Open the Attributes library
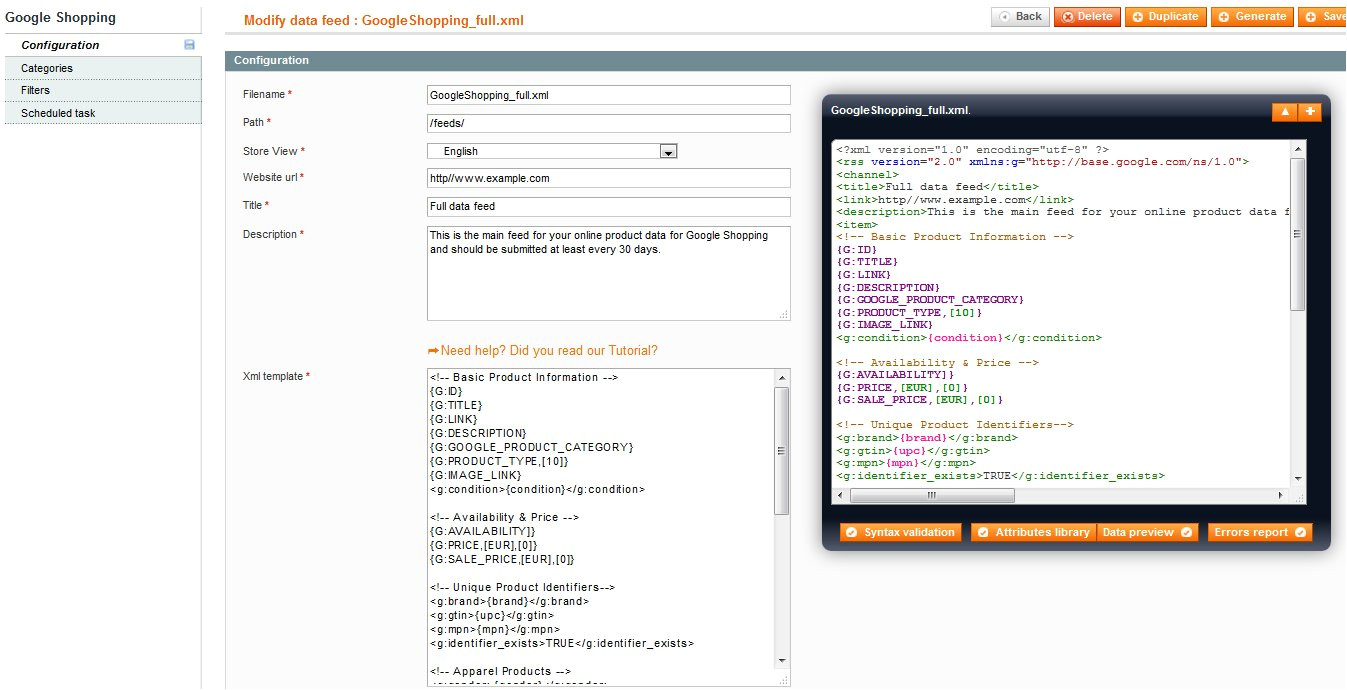The height and width of the screenshot is (690, 1347). pos(1034,532)
